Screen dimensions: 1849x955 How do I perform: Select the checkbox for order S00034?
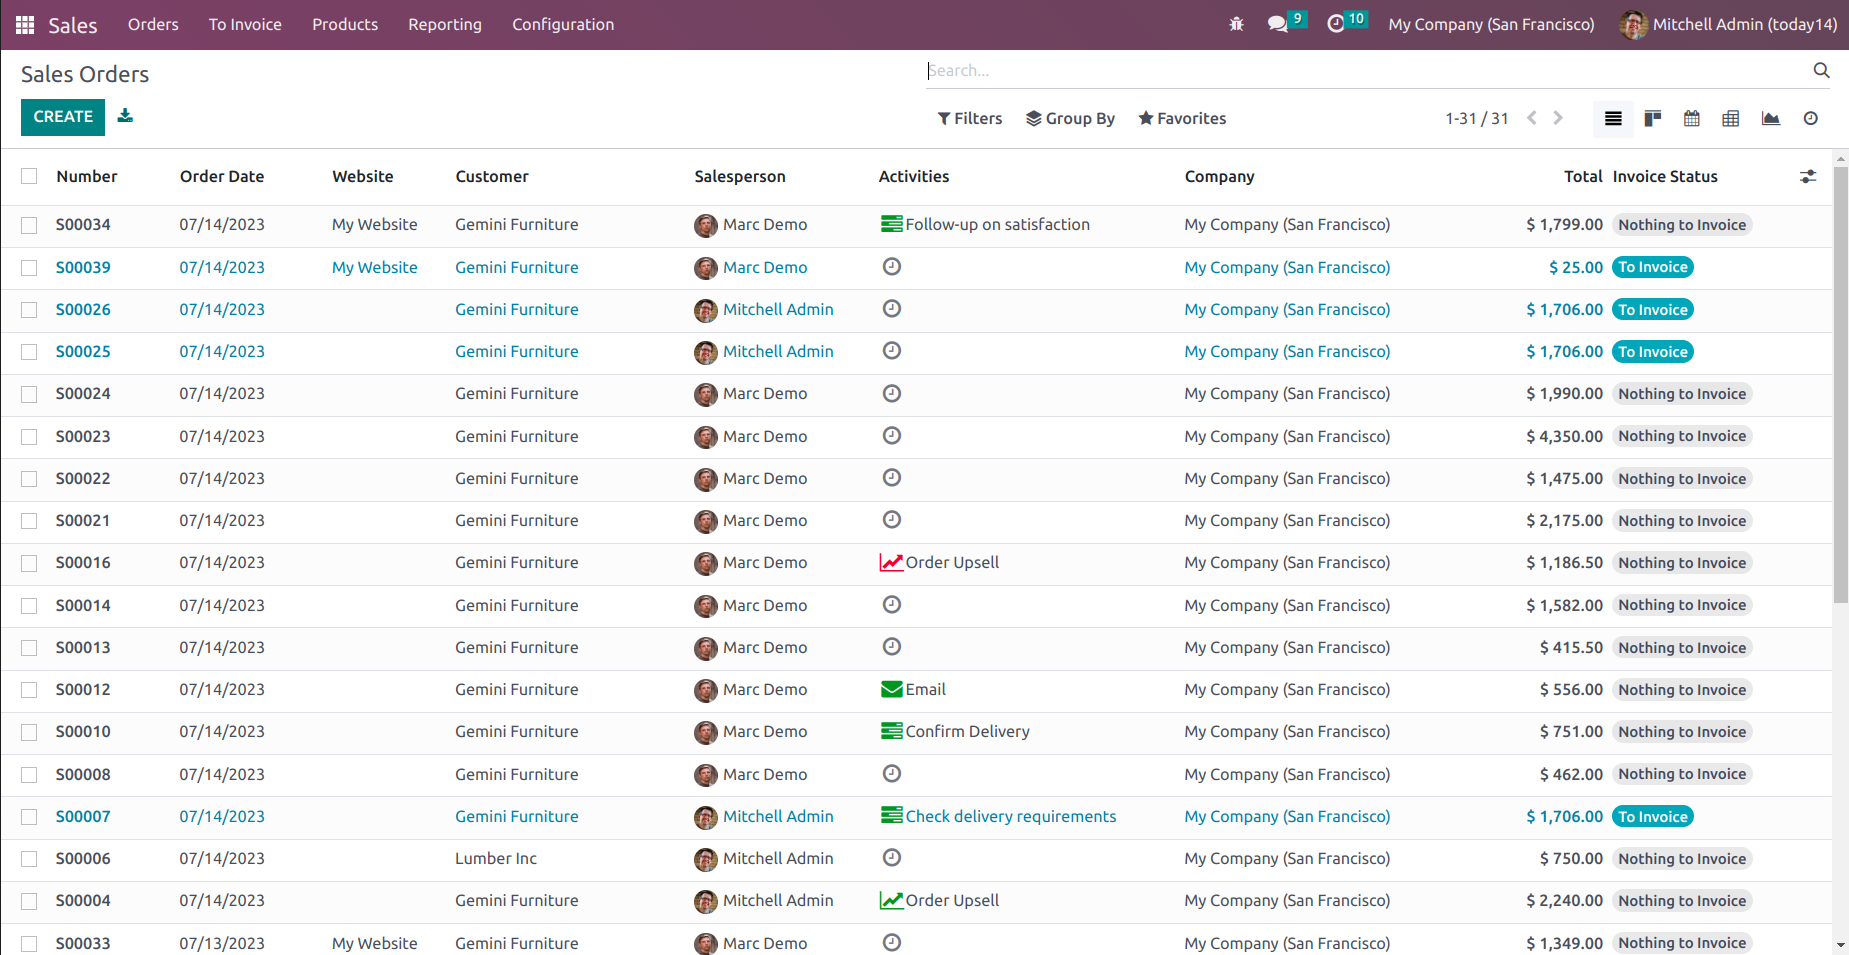(28, 225)
